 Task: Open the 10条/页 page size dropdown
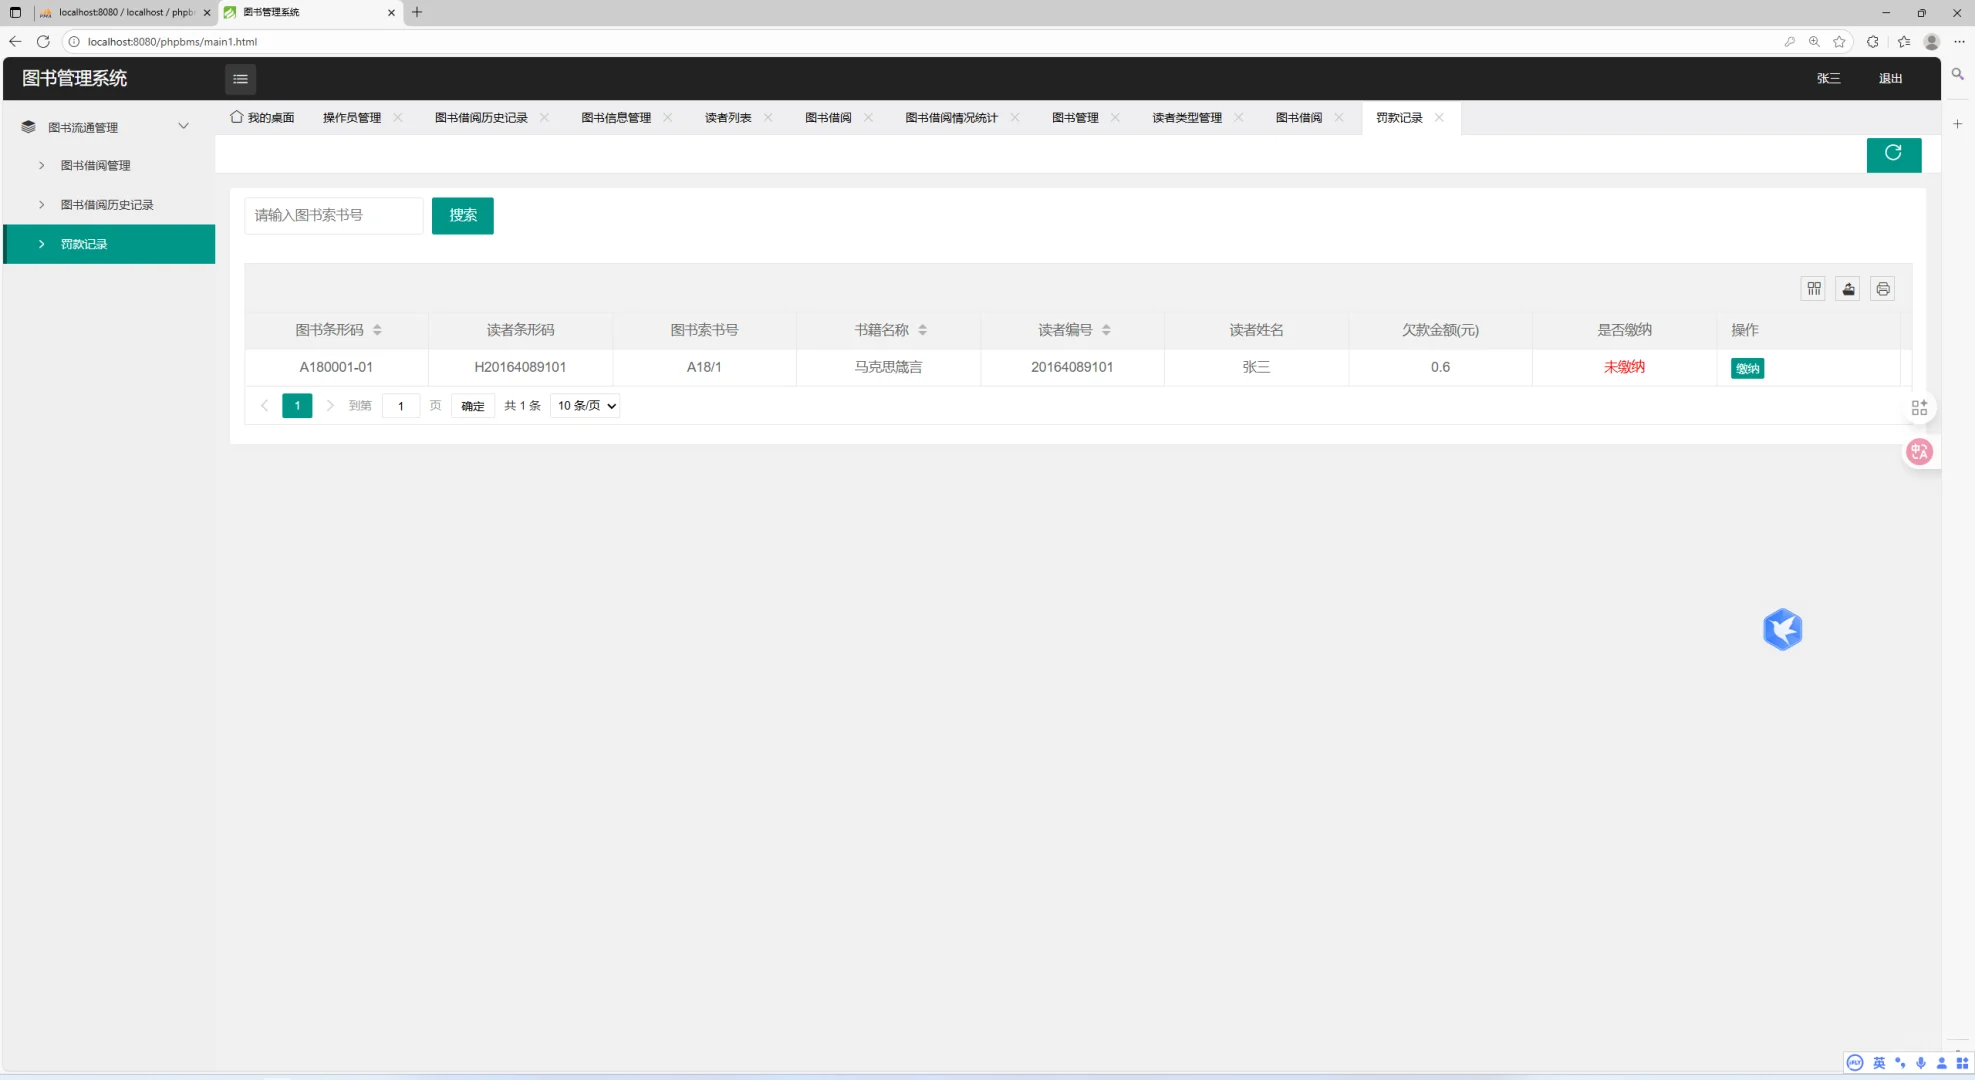(x=584, y=405)
